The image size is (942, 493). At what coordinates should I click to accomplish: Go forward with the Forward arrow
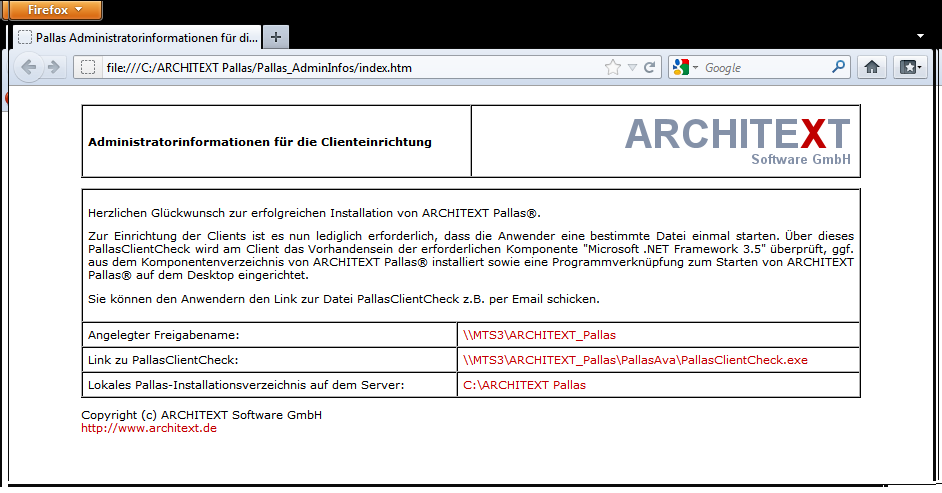coord(54,67)
